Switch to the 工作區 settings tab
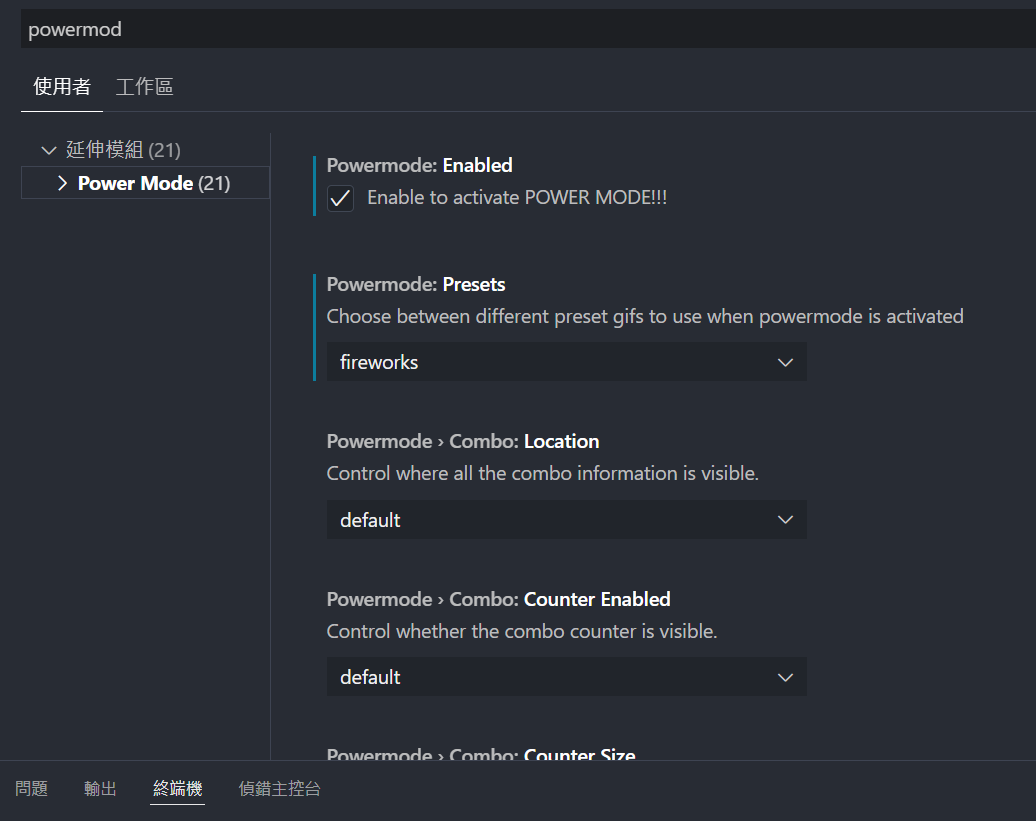The width and height of the screenshot is (1036, 821). click(x=145, y=87)
